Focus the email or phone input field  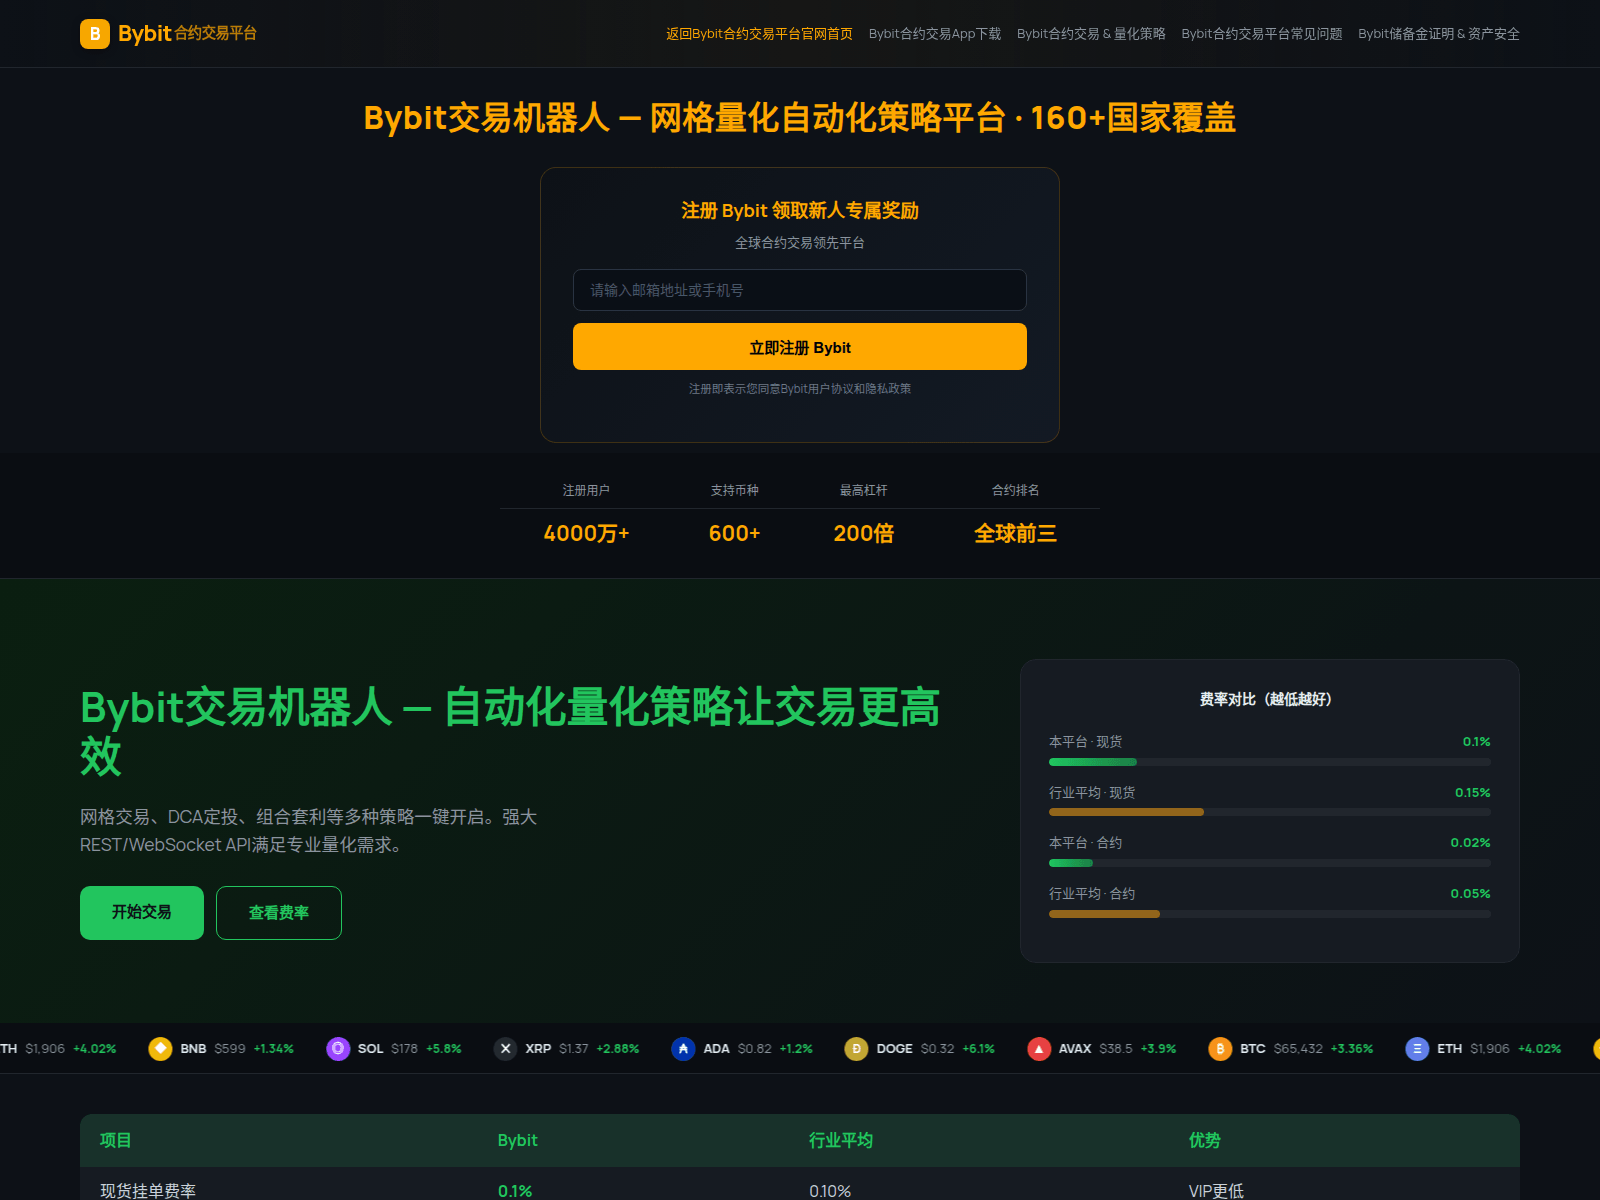coord(800,290)
